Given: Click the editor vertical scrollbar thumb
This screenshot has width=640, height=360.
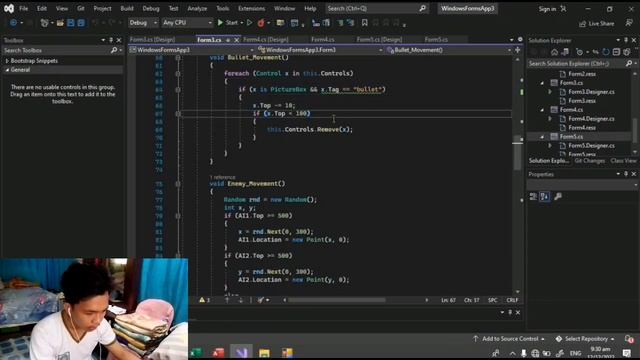Looking at the screenshot, I should click(518, 153).
